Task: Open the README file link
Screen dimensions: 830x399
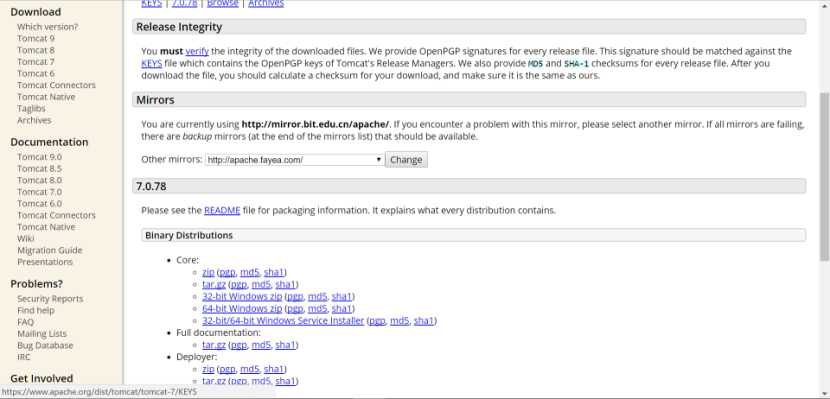Action: 222,210
